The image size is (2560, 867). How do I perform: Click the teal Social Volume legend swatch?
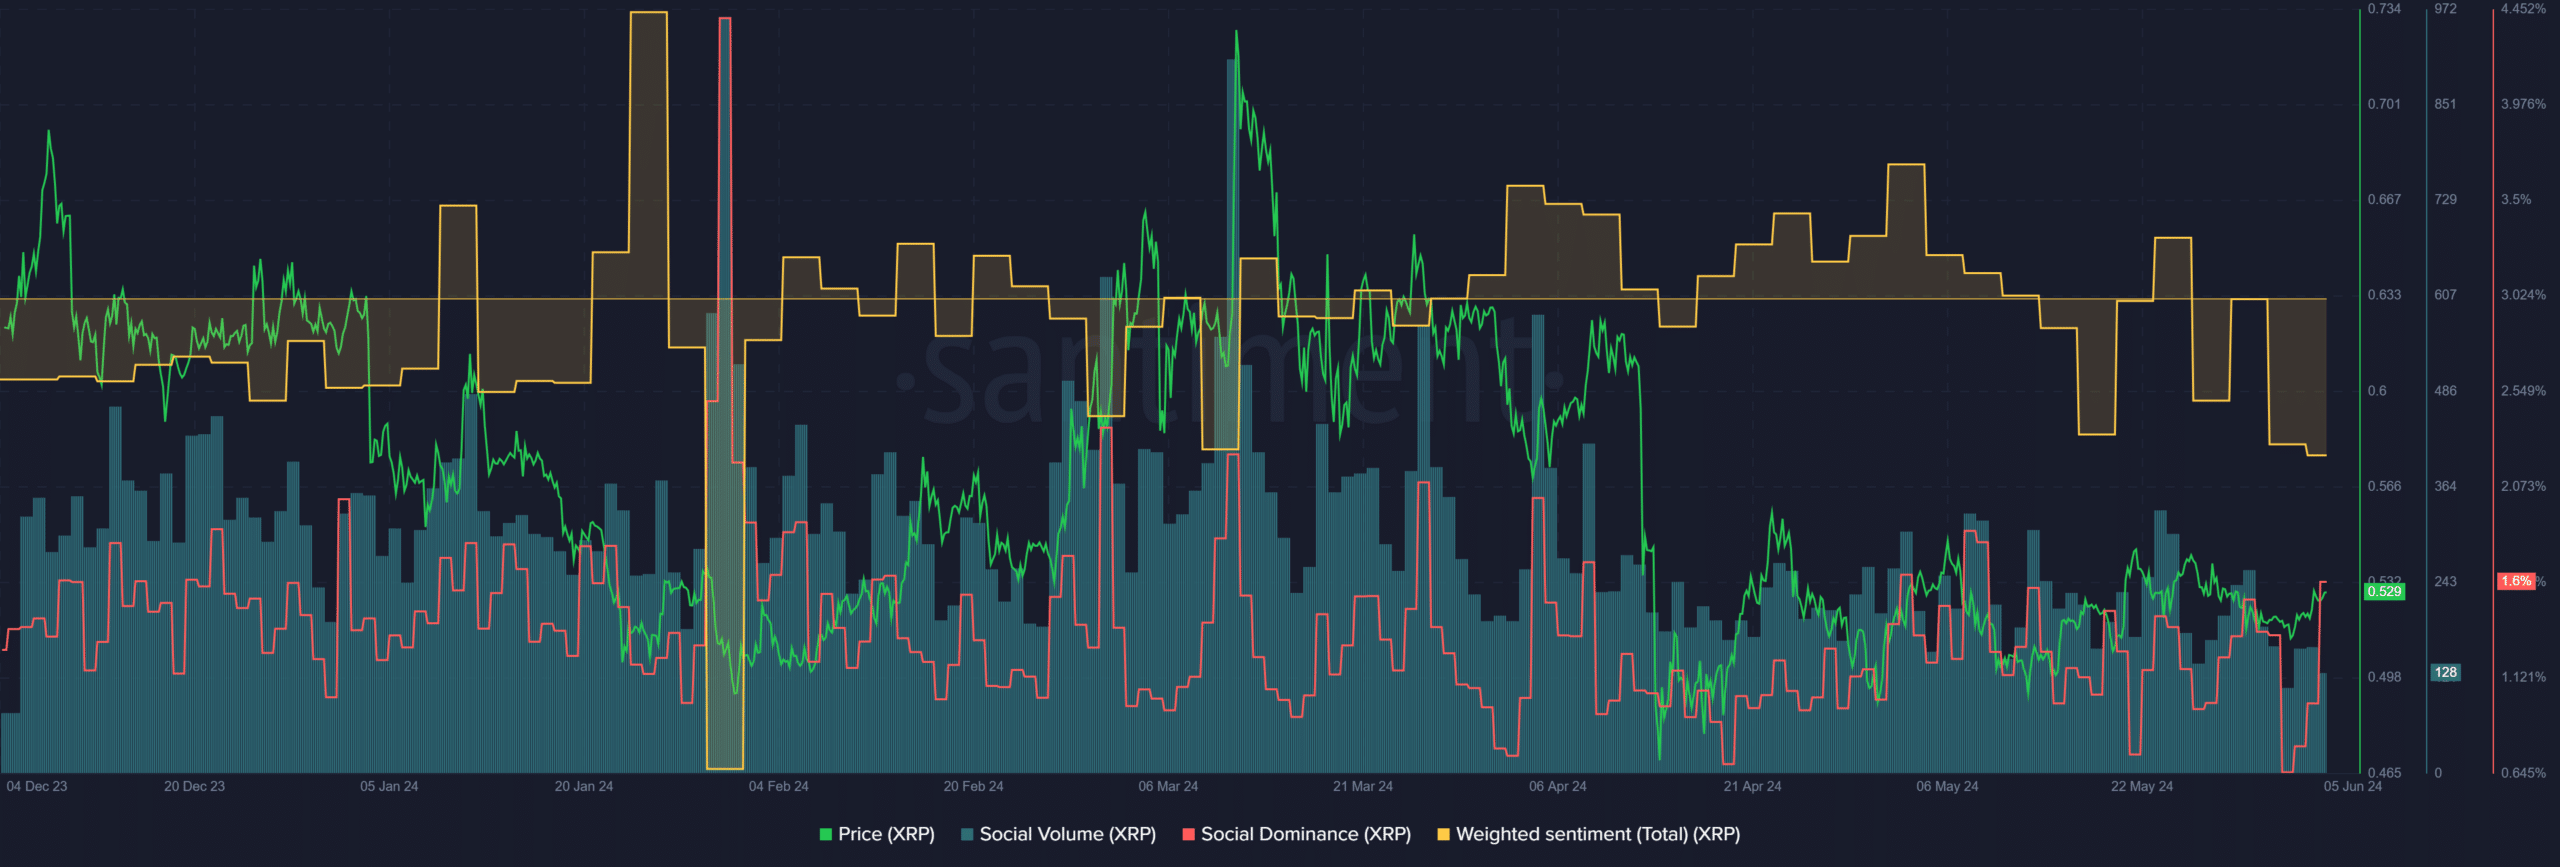click(967, 834)
